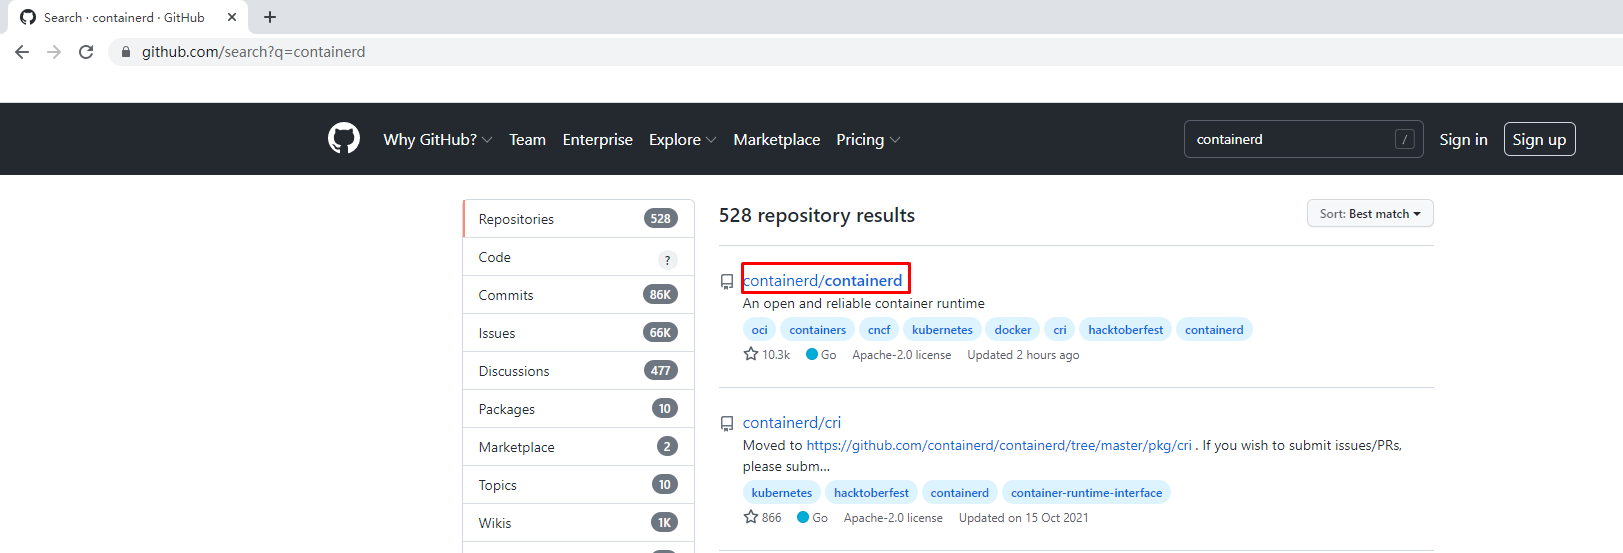Open the containerd/containerd repository link

coord(823,280)
